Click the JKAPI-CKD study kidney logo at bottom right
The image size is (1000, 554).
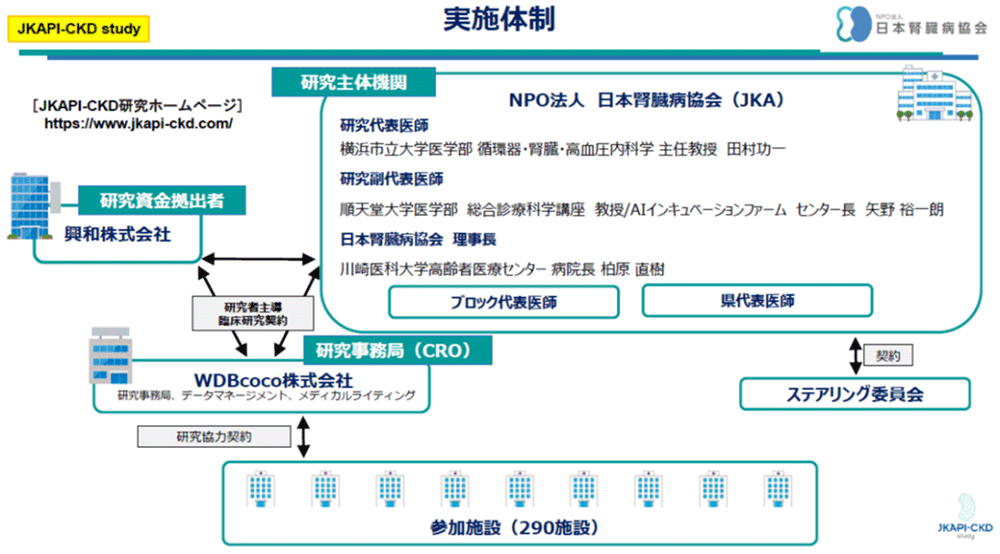966,516
